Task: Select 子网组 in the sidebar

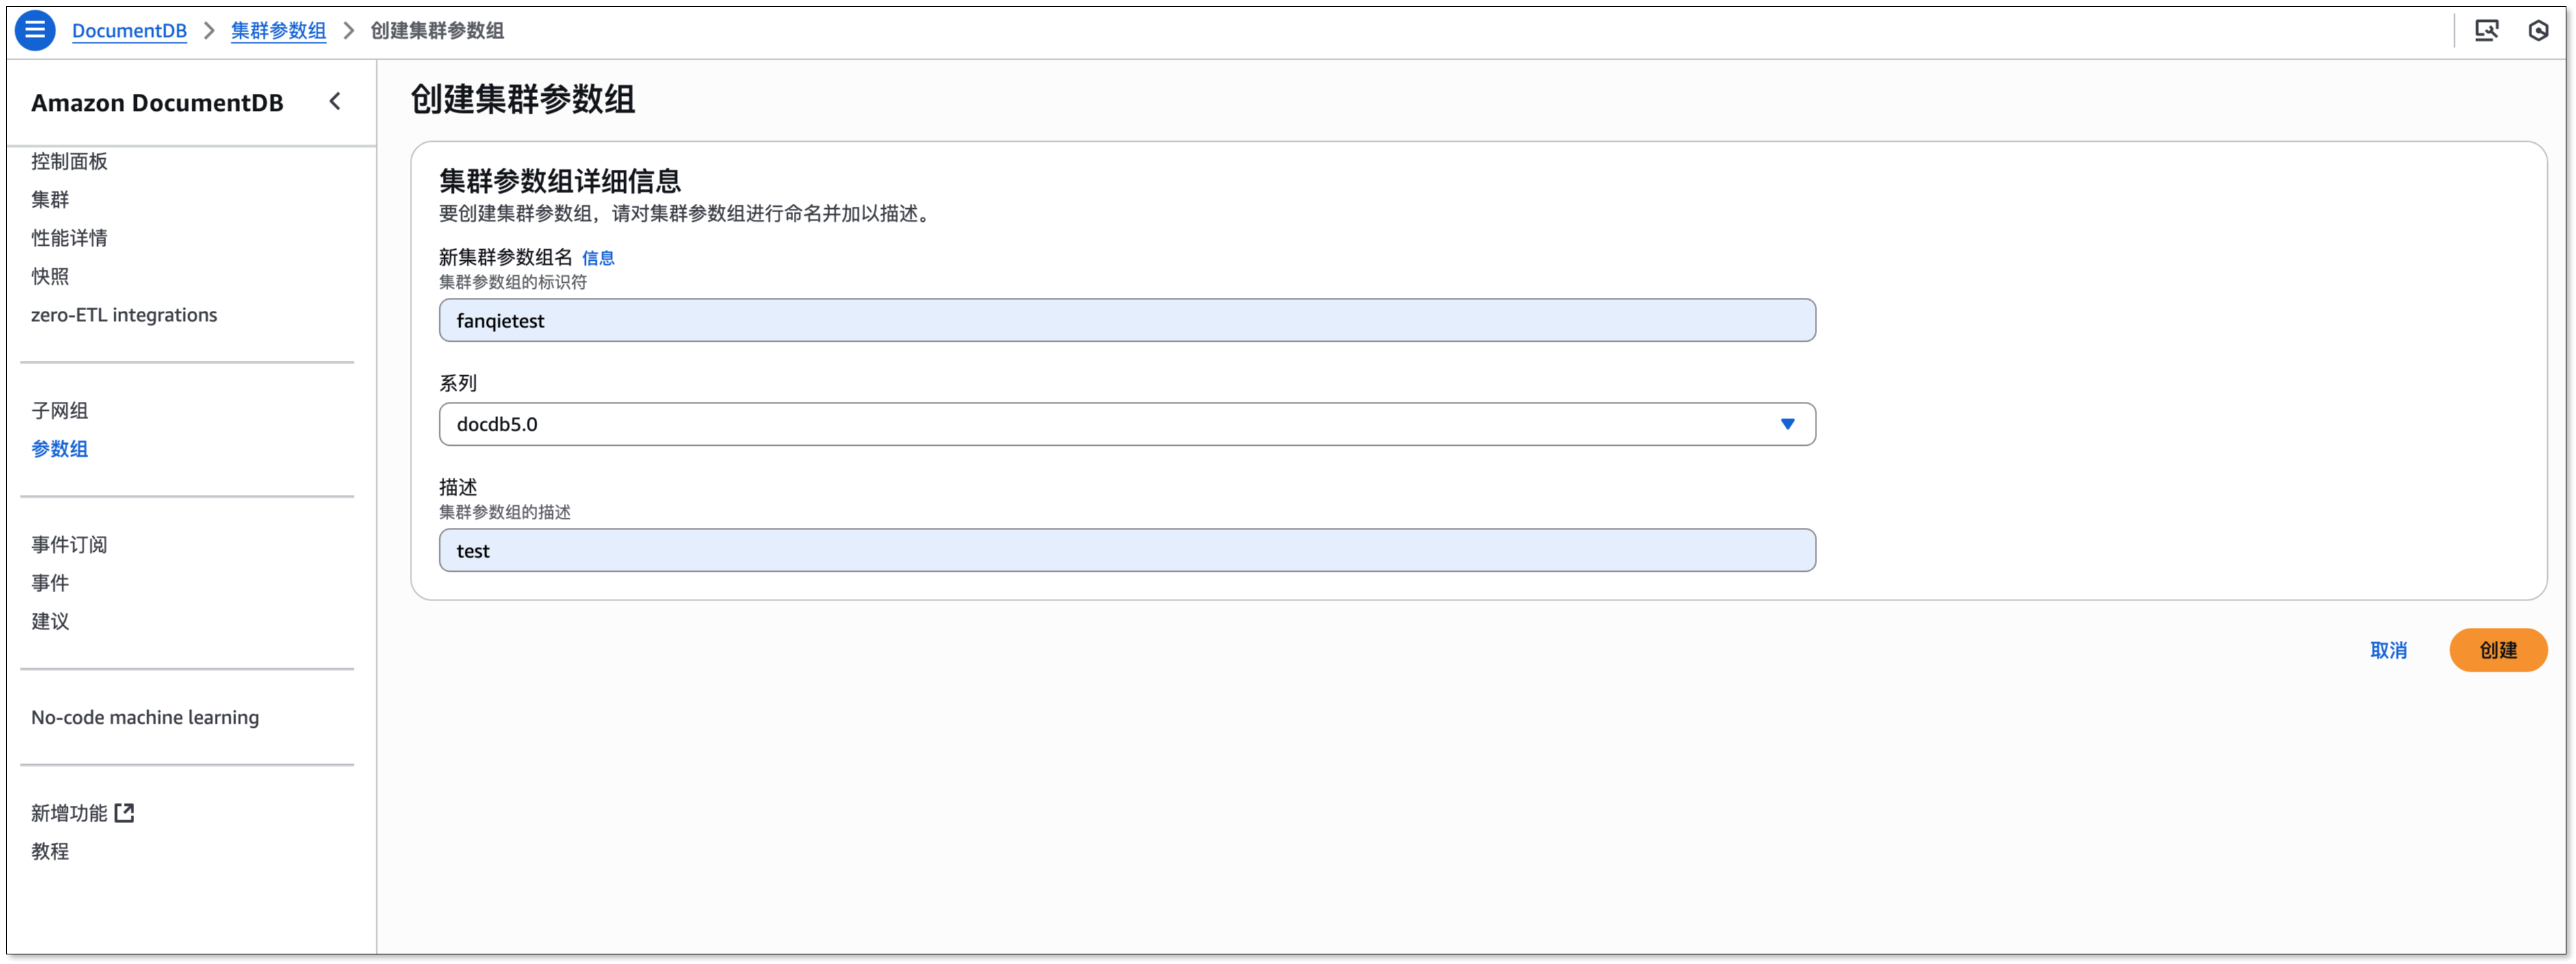Action: tap(60, 410)
